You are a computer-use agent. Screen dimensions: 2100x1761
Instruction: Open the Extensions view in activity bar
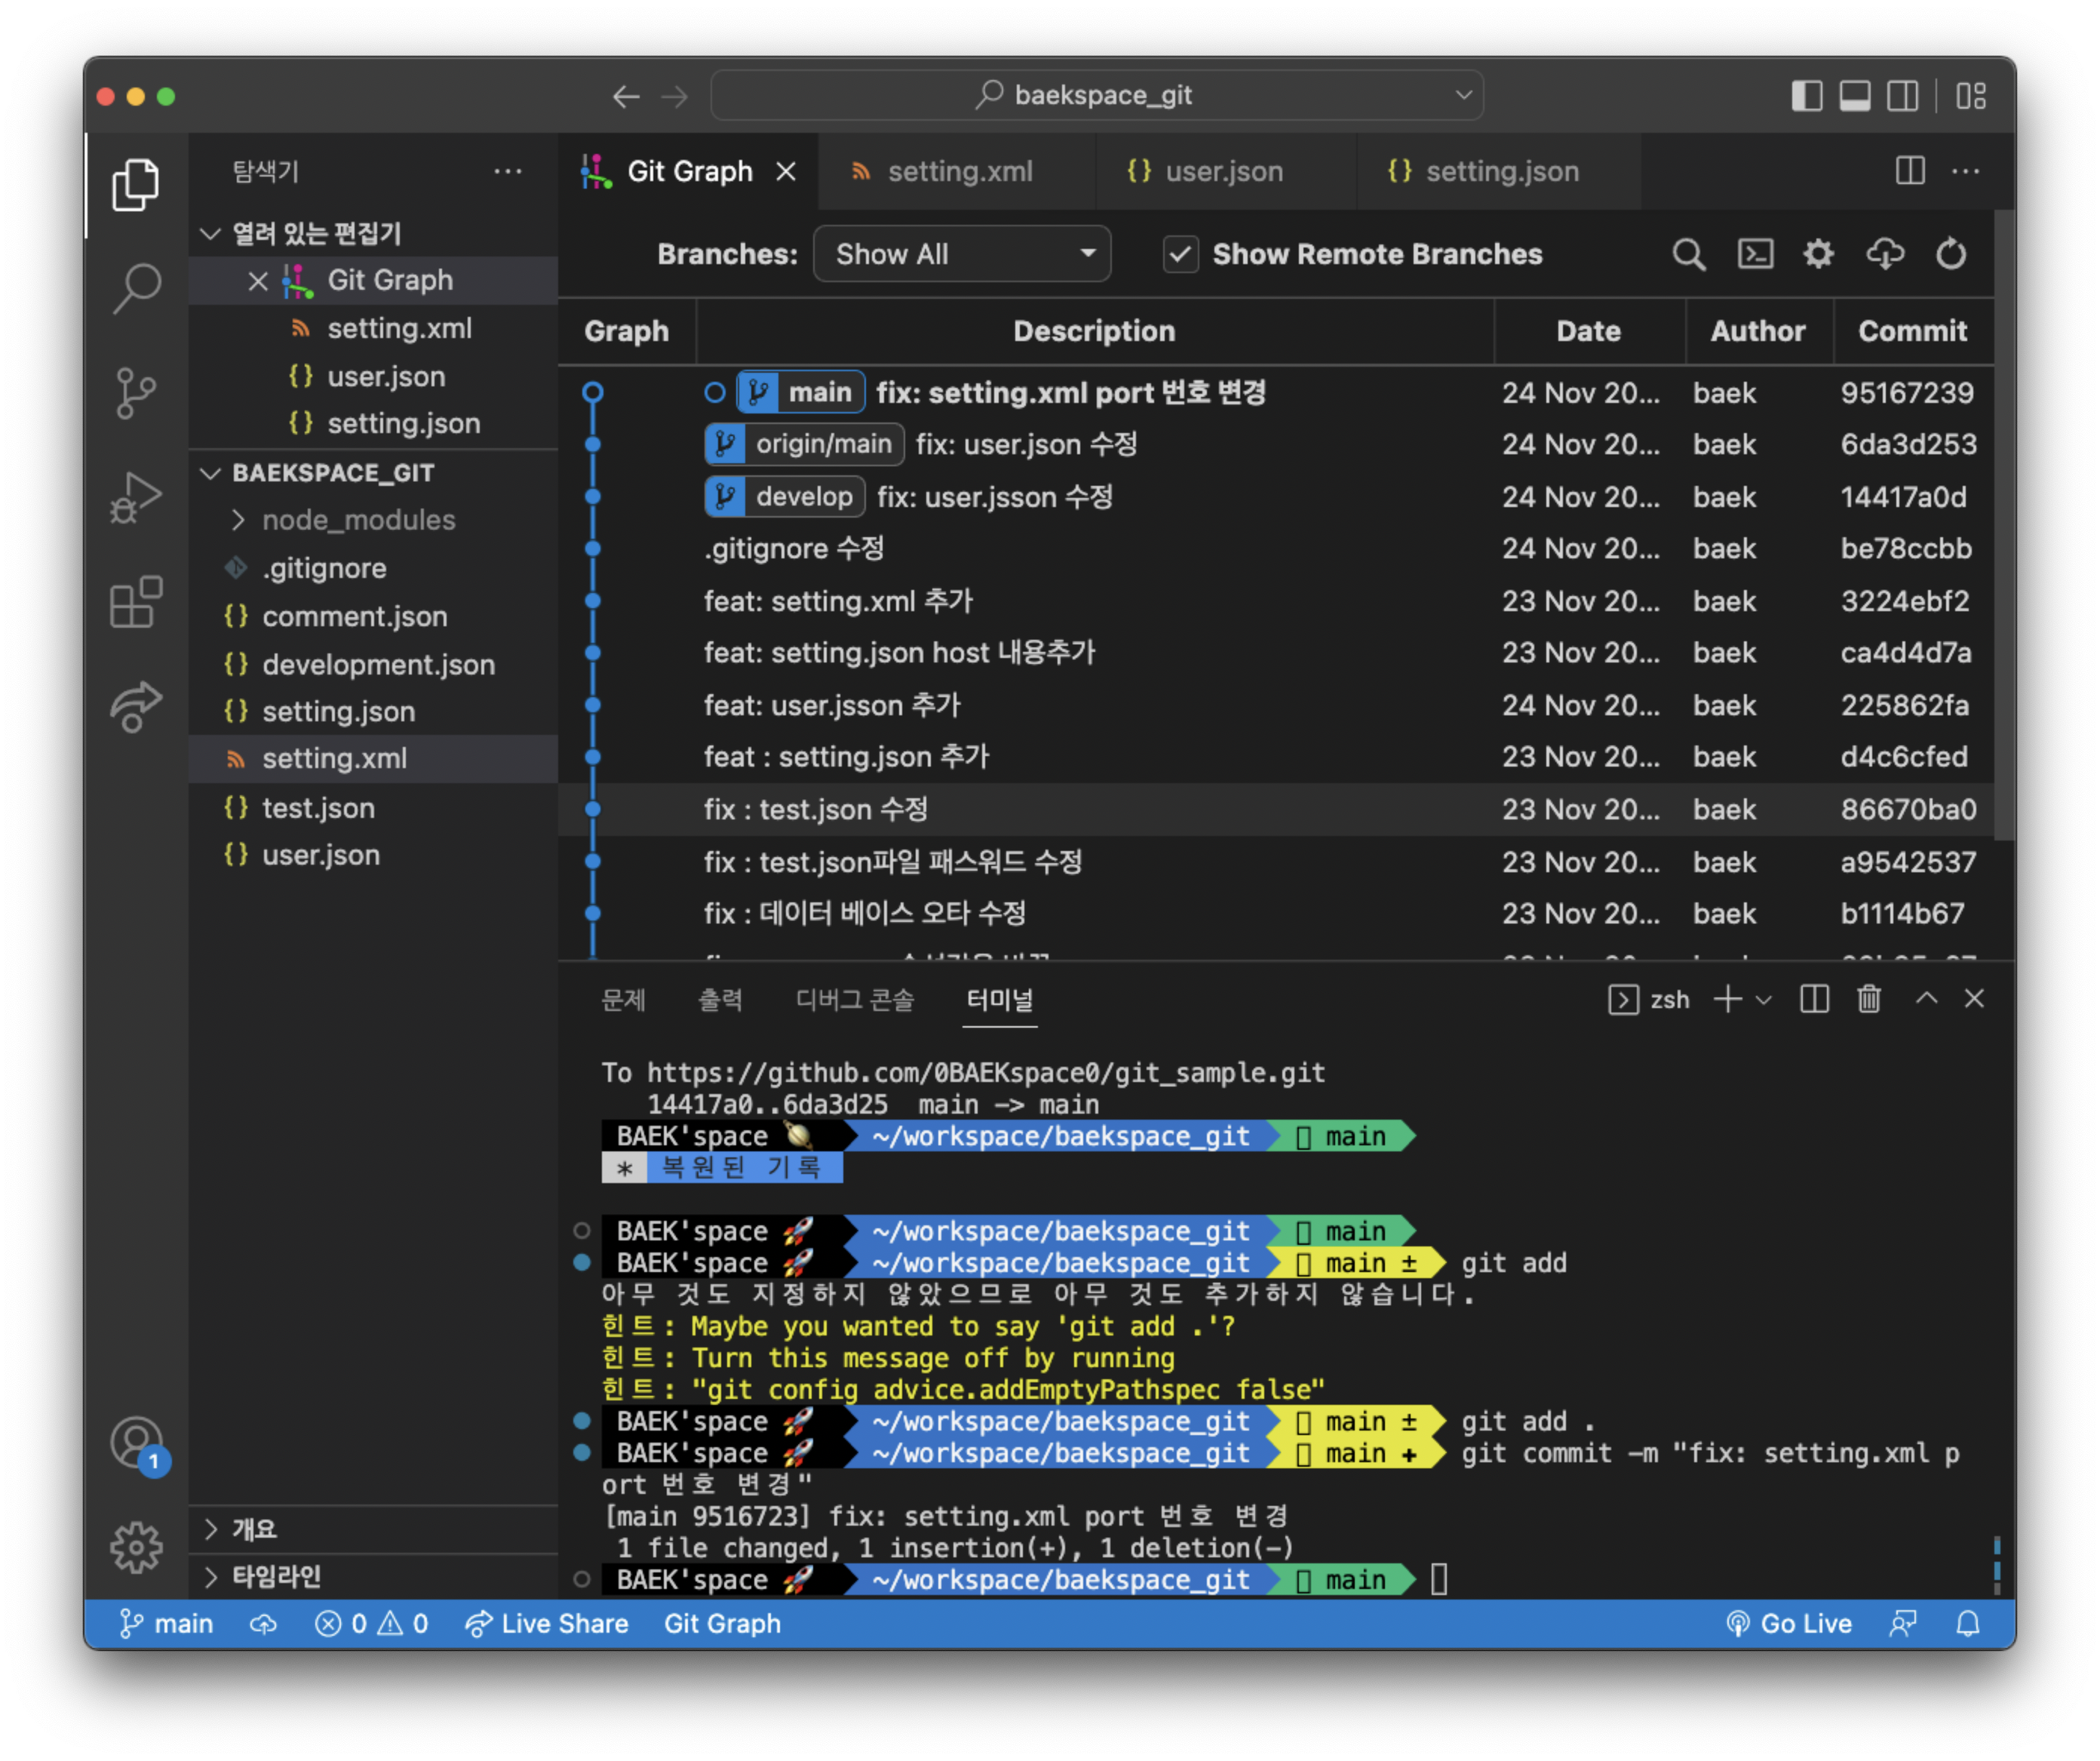(x=135, y=602)
